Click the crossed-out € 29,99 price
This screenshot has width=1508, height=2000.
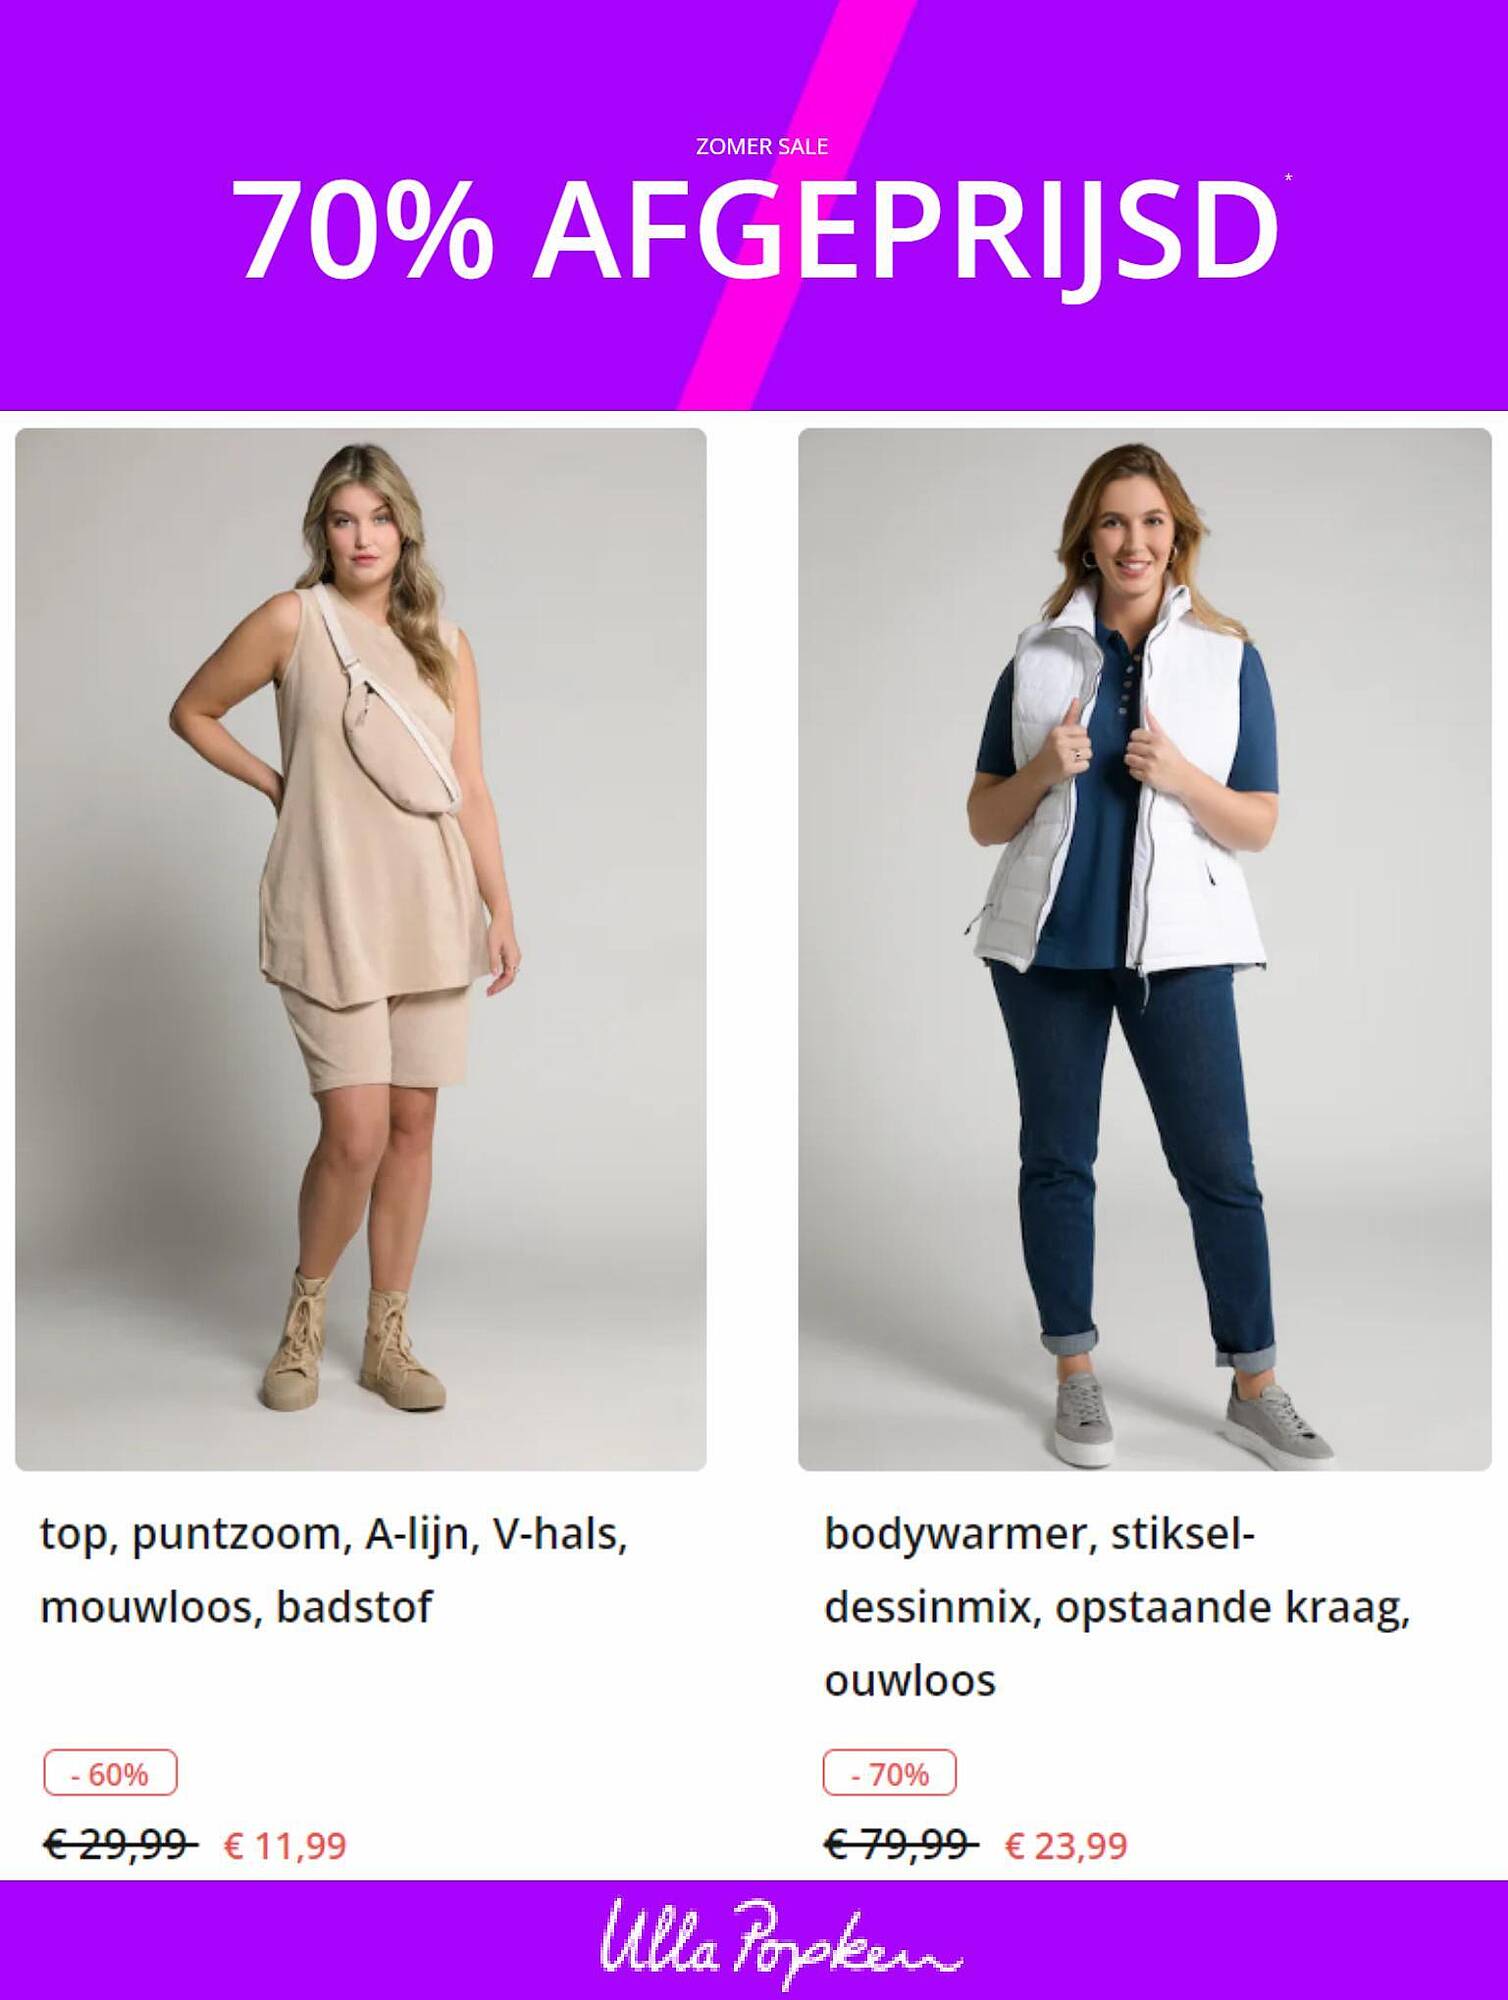pos(120,1843)
